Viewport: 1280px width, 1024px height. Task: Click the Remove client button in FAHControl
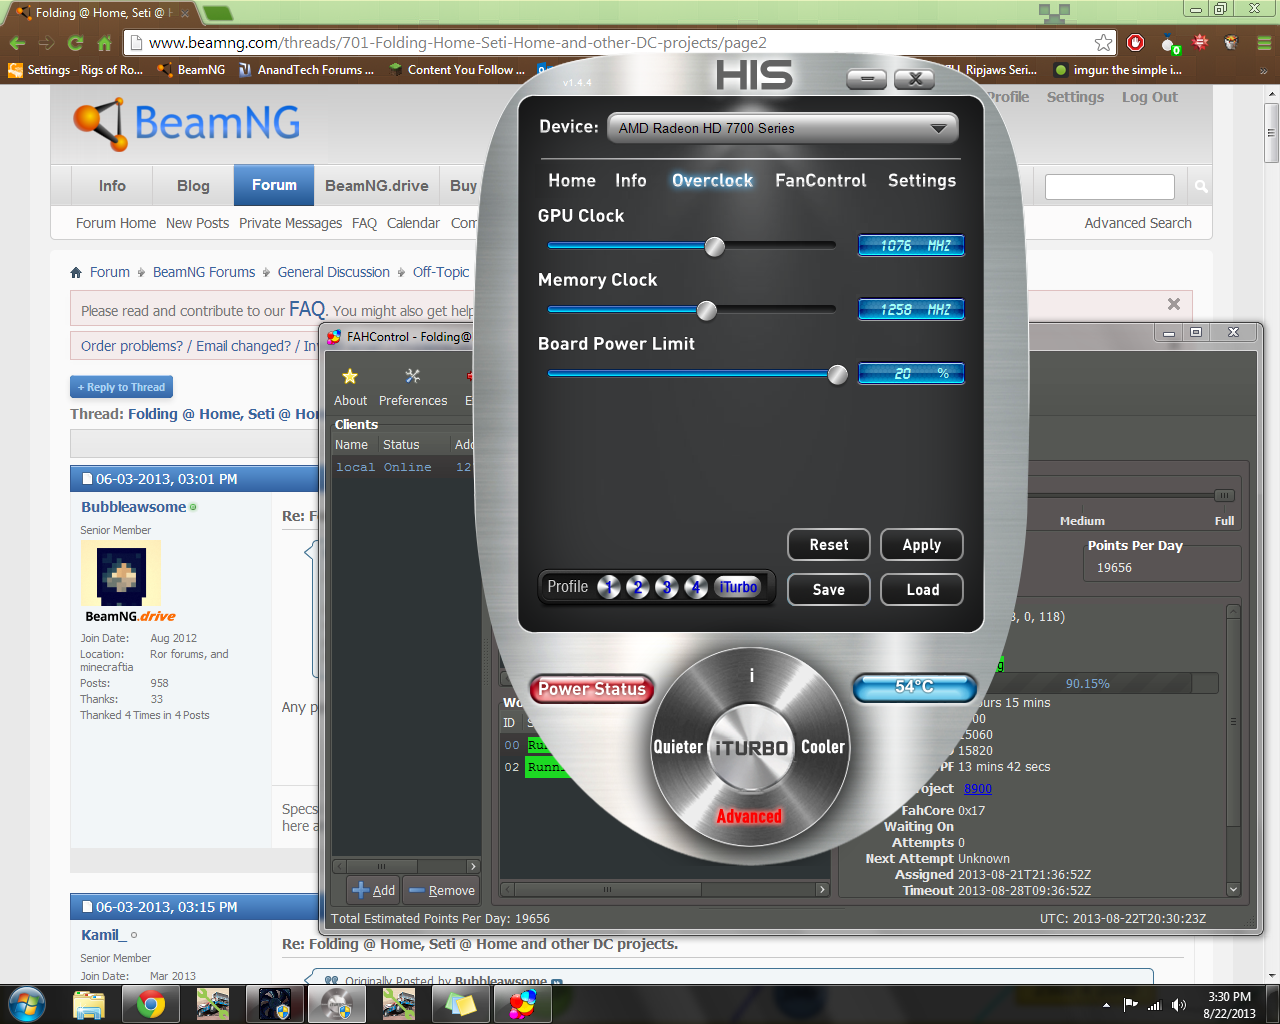click(x=442, y=890)
